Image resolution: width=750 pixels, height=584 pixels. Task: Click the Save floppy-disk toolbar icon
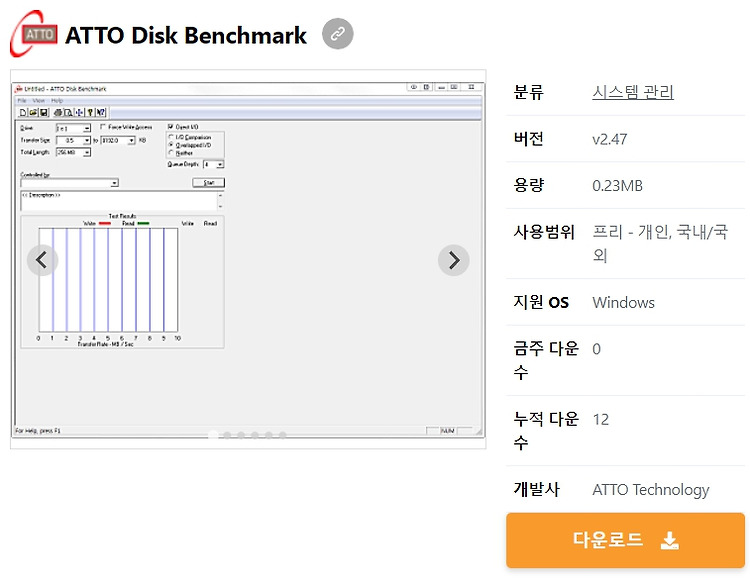coord(43,112)
